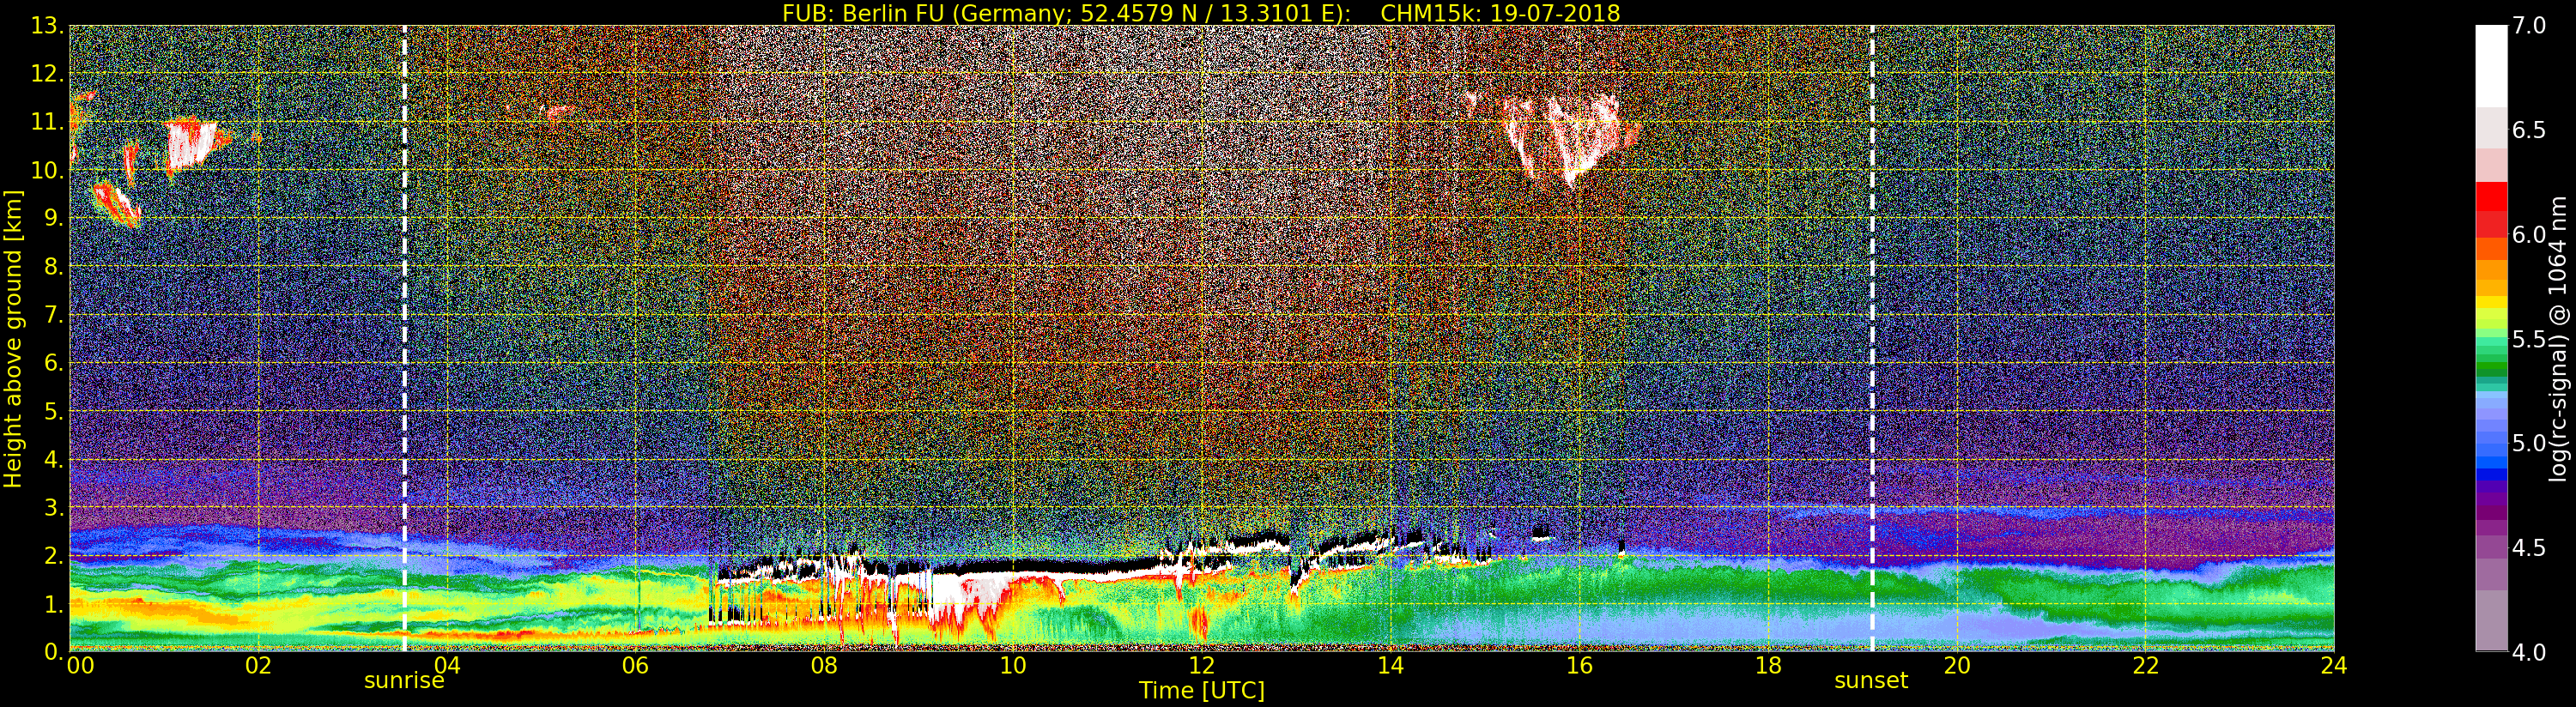Click the 'log(rc-signal) @ 1064 nm' colorbar label
This screenshot has width=2576, height=707.
coord(2560,338)
